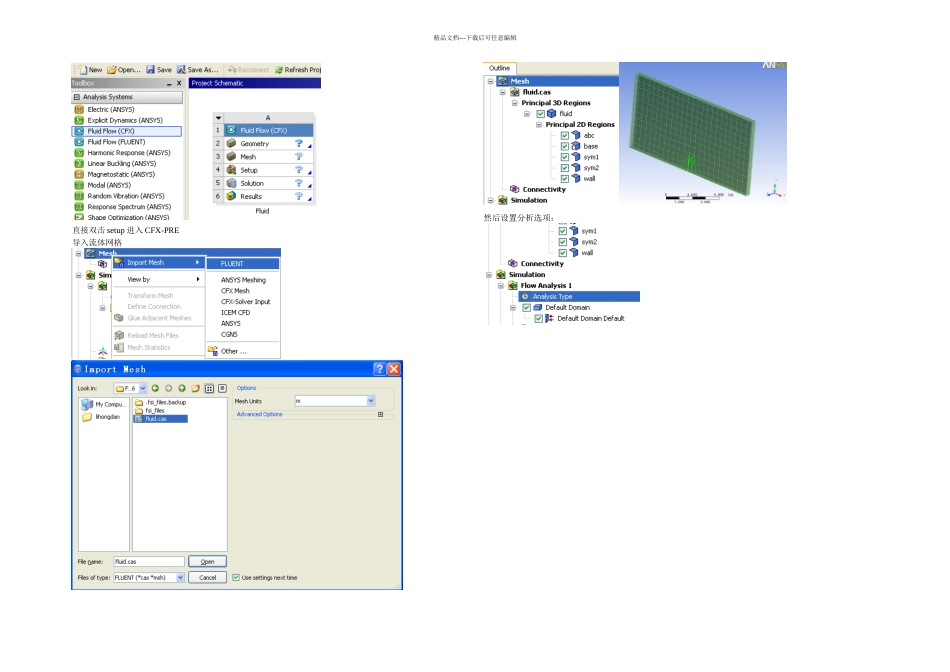
Task: Click the Refresh Project toolbar icon
Action: 279,70
